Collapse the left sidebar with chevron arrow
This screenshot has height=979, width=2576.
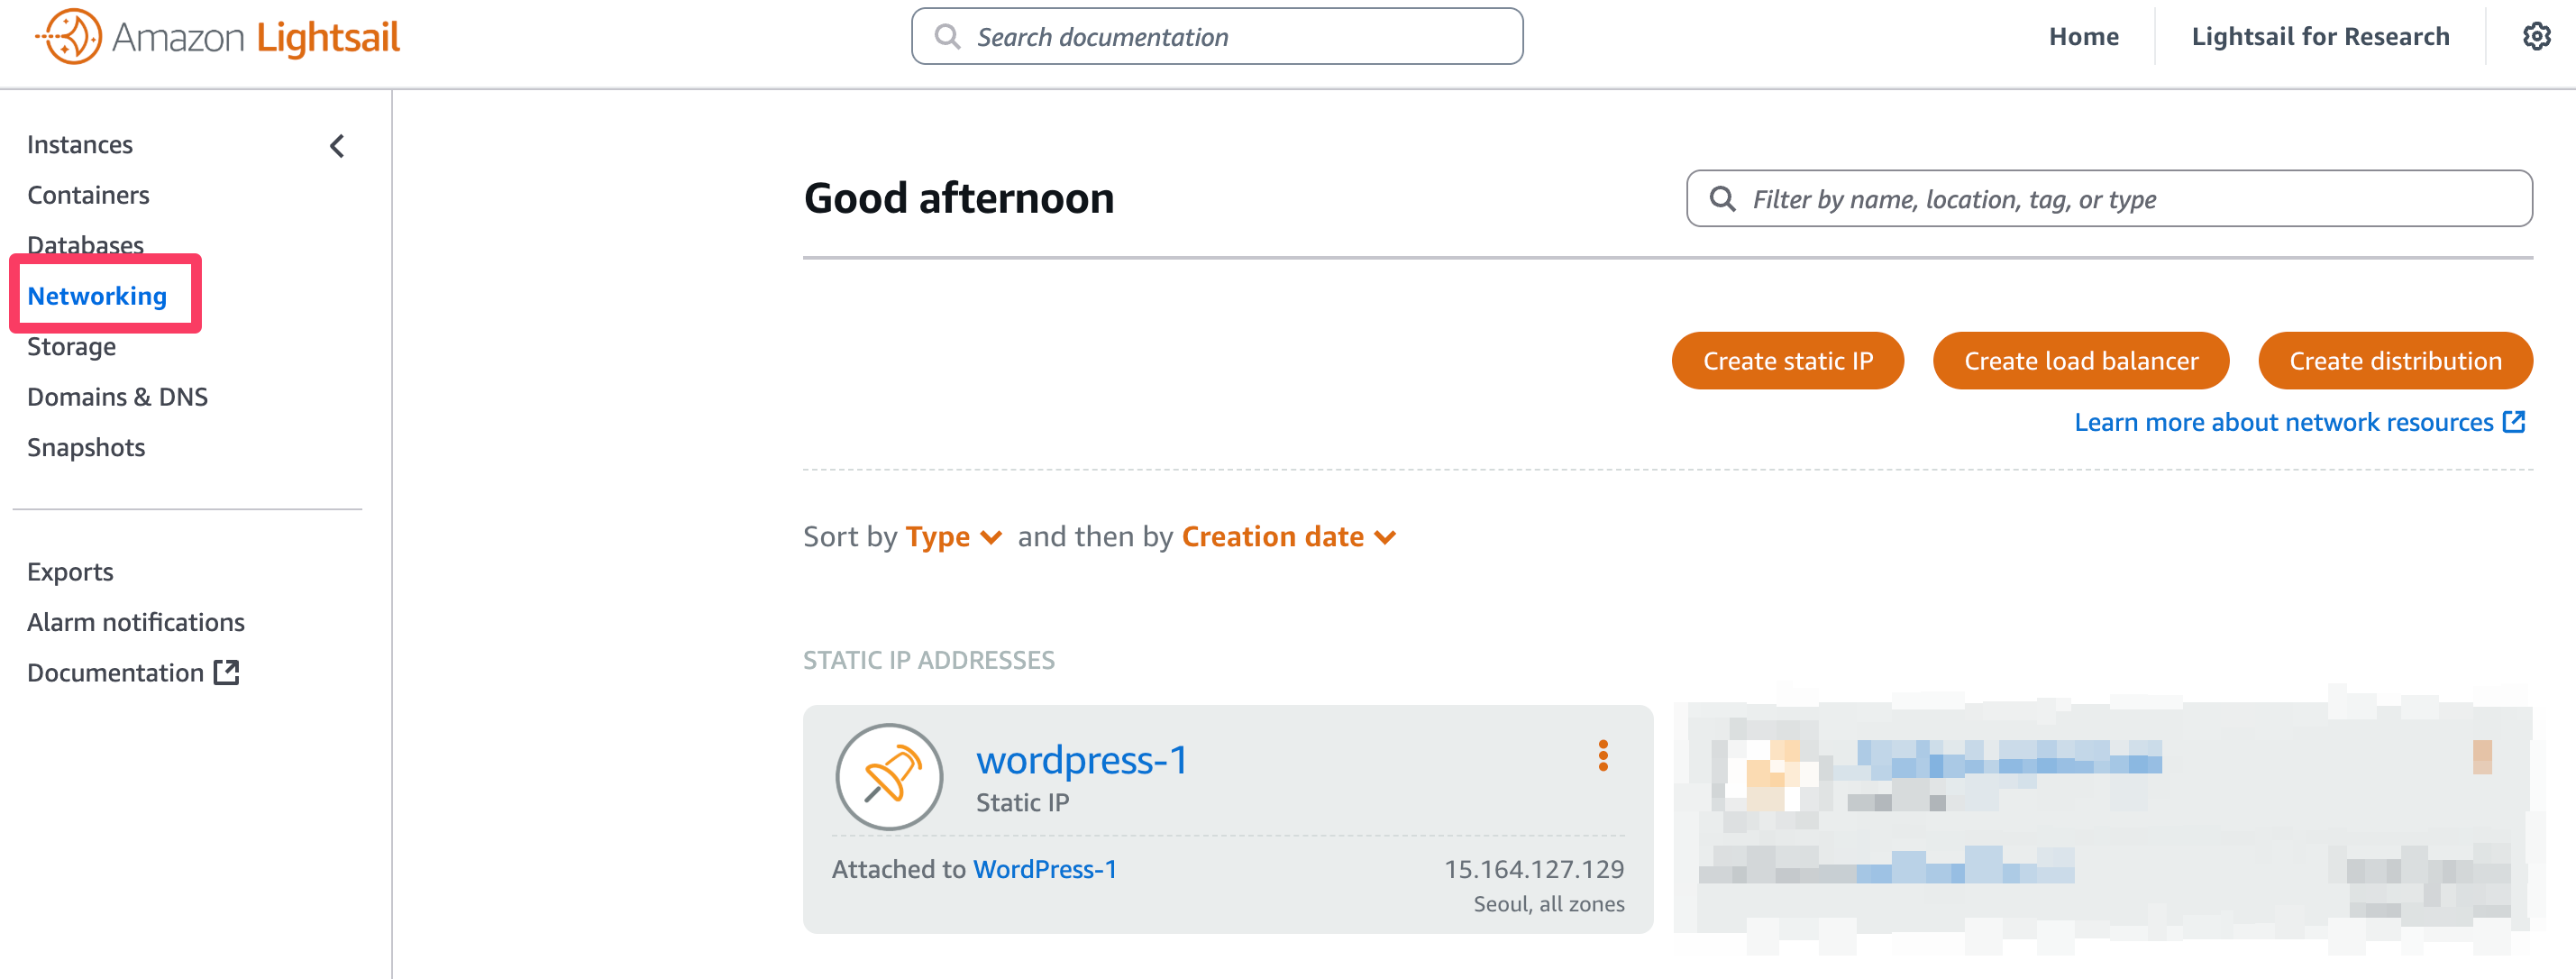[x=337, y=146]
